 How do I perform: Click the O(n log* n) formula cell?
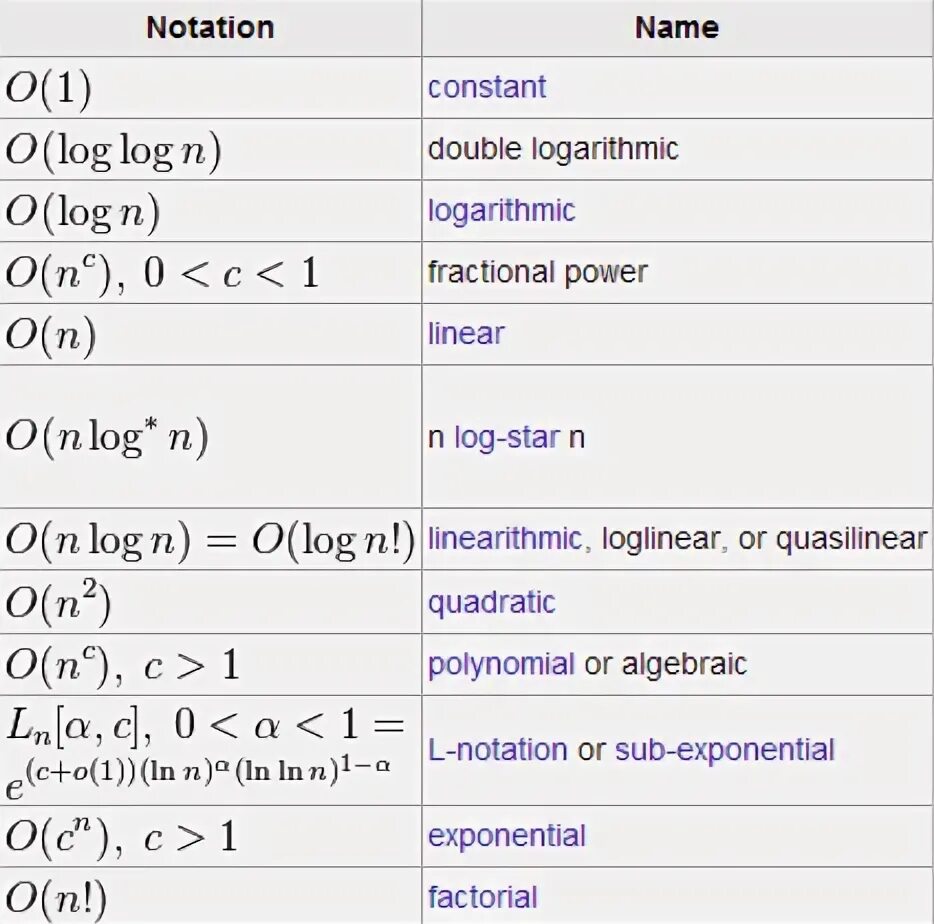(107, 439)
